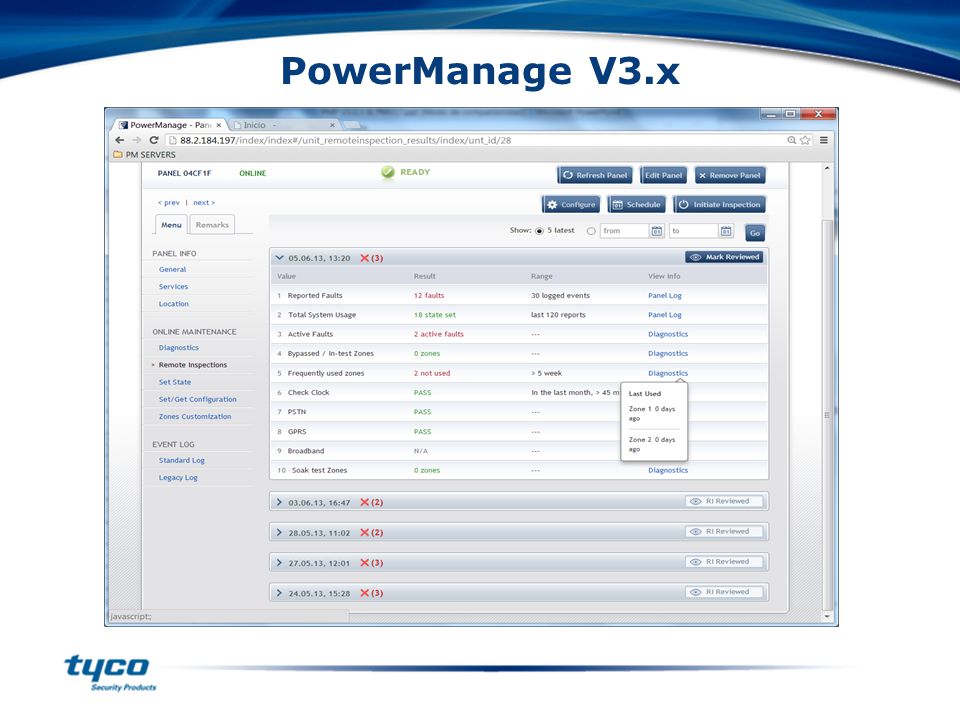The width and height of the screenshot is (960, 720).
Task: Switch to the Remarks tab
Action: (212, 225)
